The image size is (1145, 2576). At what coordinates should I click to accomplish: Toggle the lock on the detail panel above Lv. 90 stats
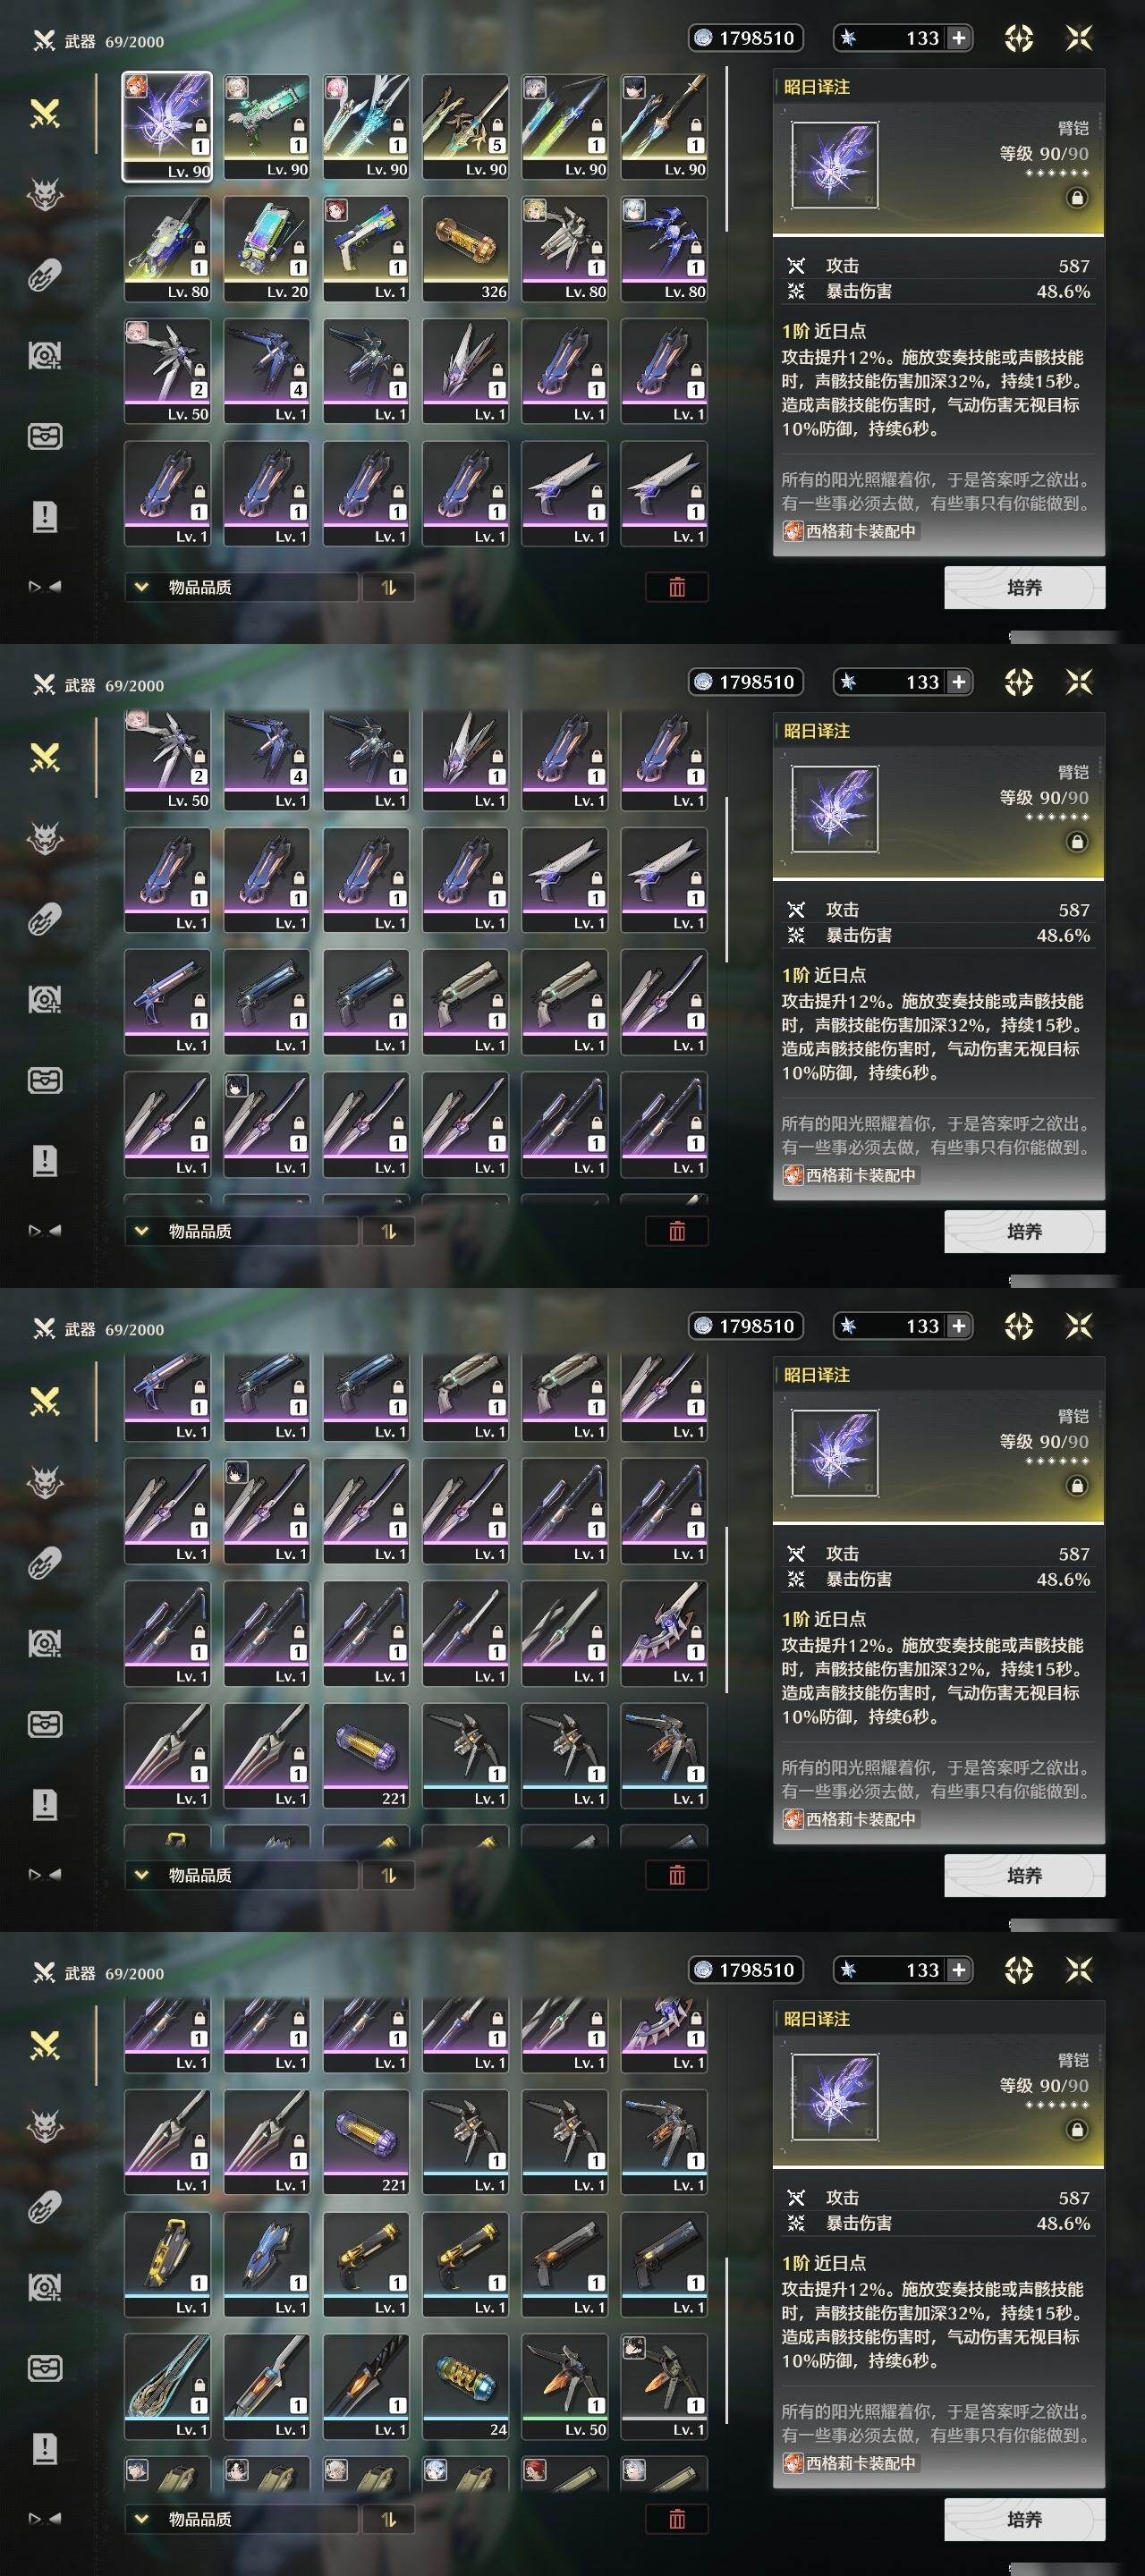pos(1076,198)
